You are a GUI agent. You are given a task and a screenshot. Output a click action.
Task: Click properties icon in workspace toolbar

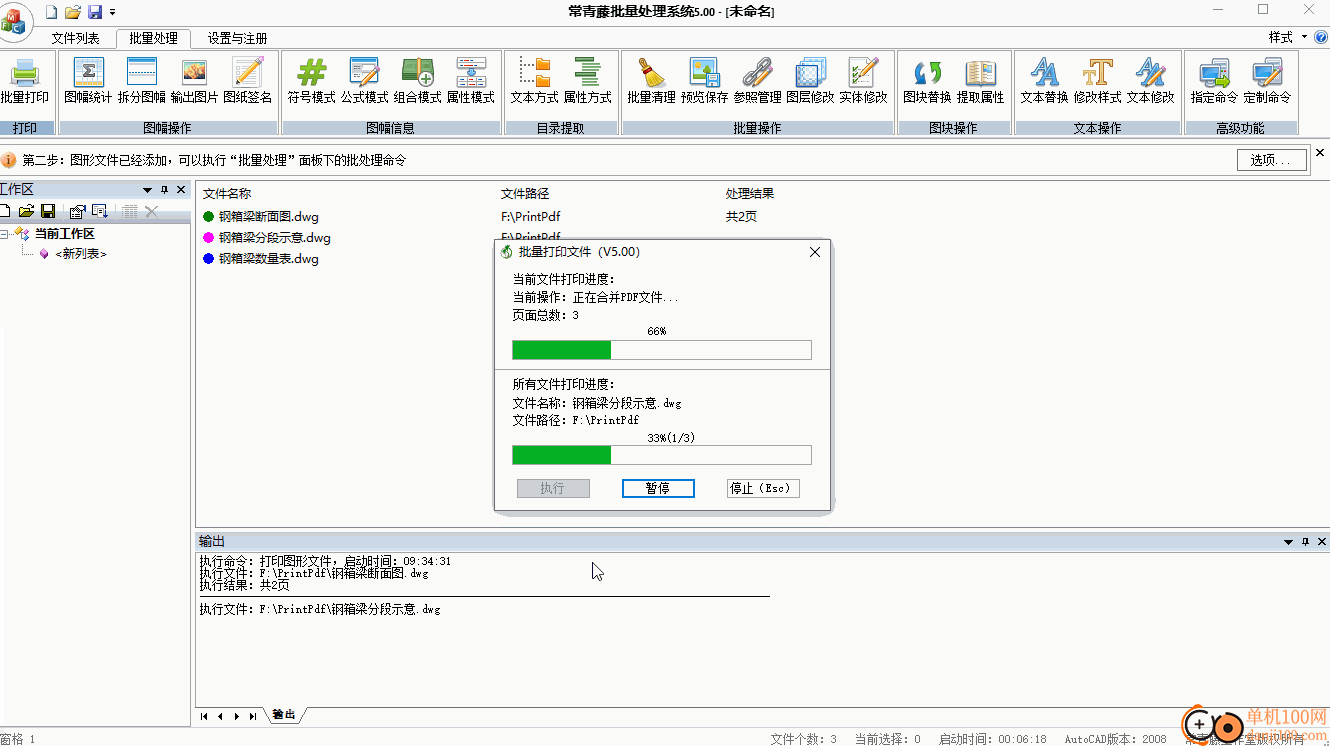(77, 211)
